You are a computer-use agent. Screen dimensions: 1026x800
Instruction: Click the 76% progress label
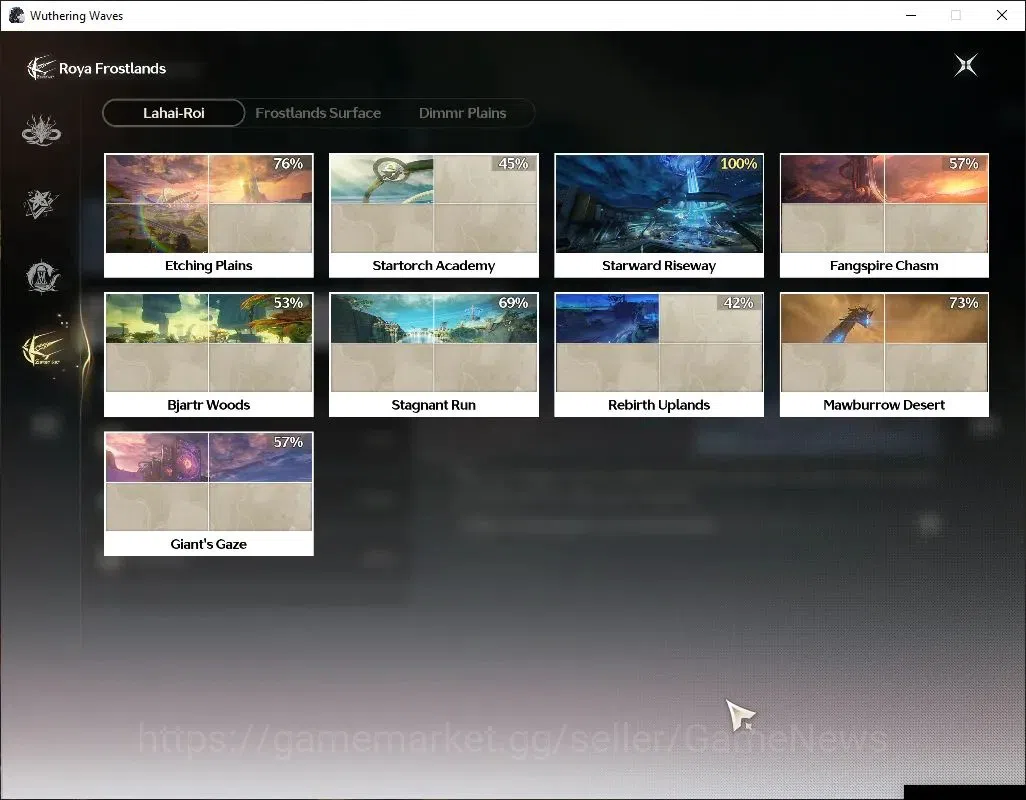[288, 164]
